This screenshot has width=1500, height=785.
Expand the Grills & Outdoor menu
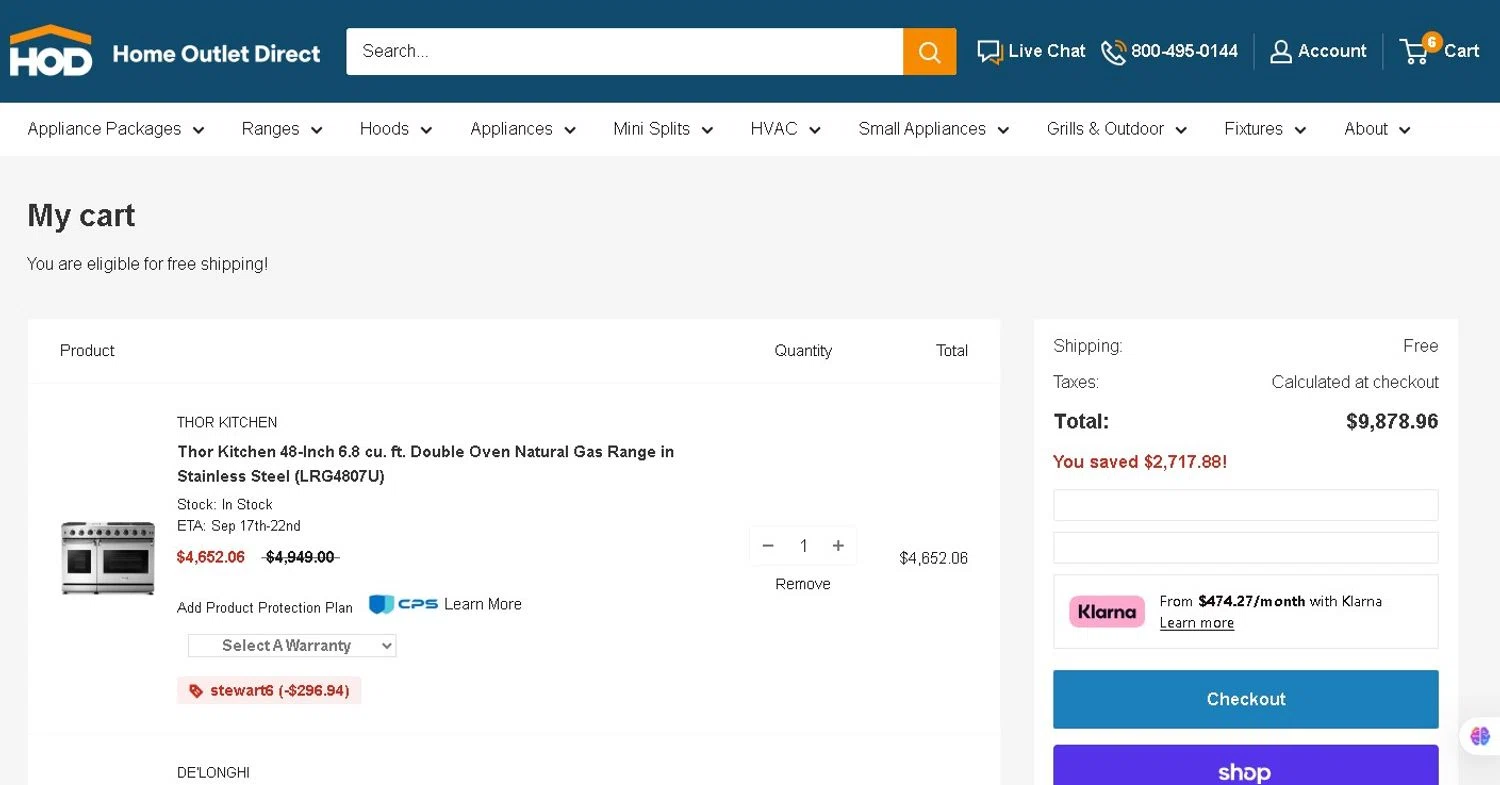point(1117,129)
